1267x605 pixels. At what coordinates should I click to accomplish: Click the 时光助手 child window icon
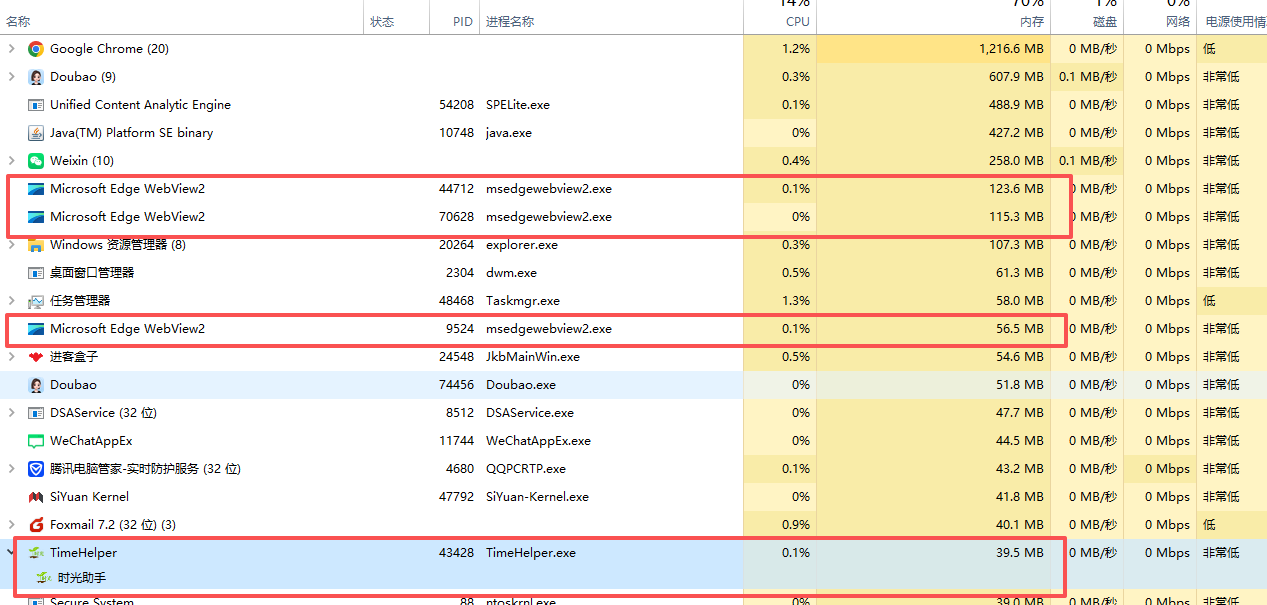[44, 578]
